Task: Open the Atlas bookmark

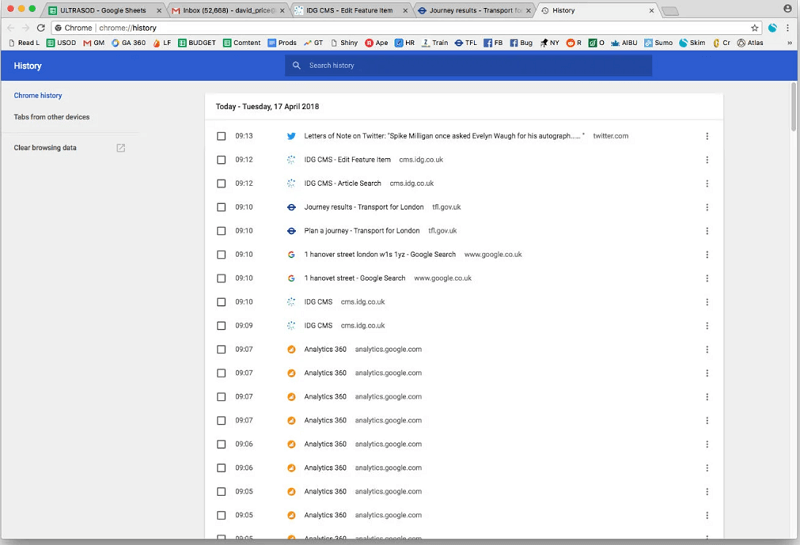Action: 750,43
